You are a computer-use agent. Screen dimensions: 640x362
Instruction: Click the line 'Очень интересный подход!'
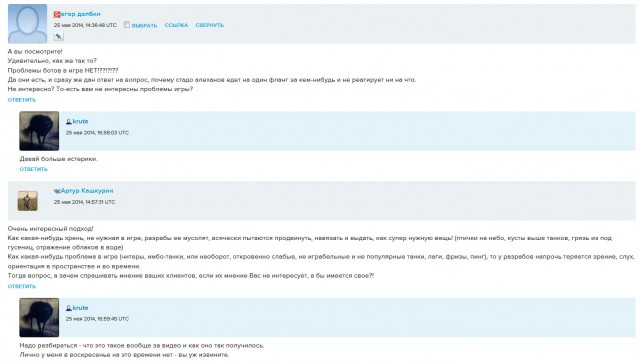[x=51, y=229]
